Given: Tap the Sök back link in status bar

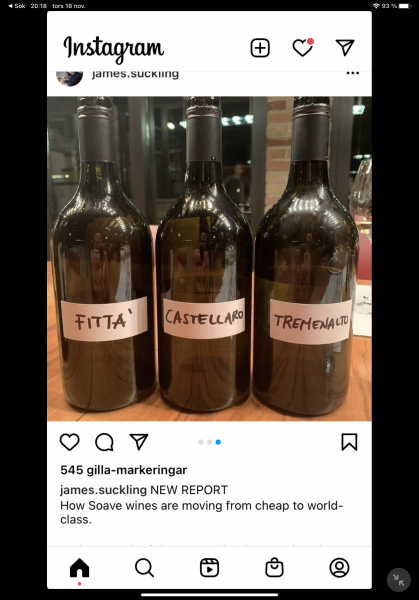Looking at the screenshot, I should click(x=17, y=6).
